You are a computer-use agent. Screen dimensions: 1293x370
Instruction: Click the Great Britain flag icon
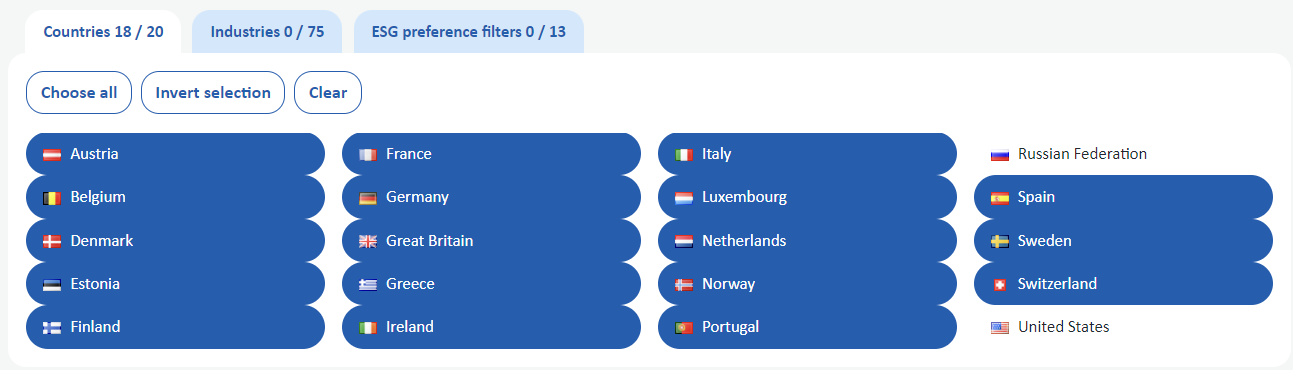coord(368,241)
